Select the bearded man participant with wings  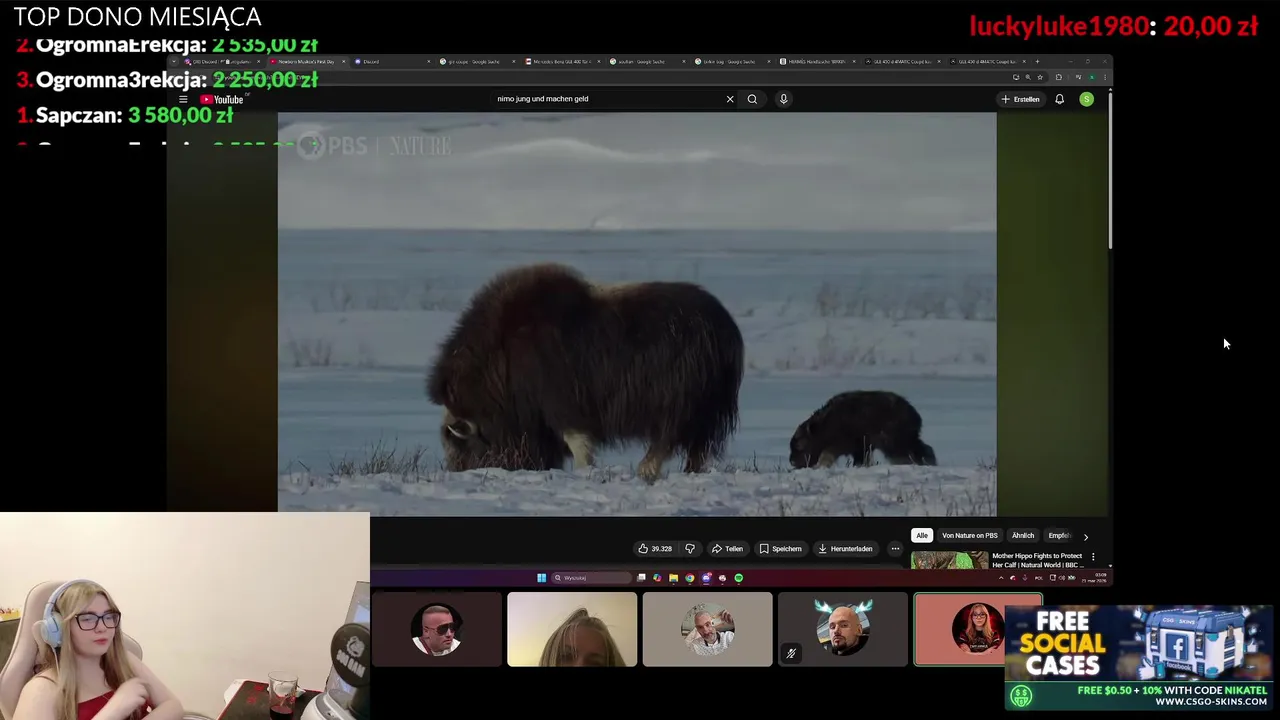click(843, 629)
